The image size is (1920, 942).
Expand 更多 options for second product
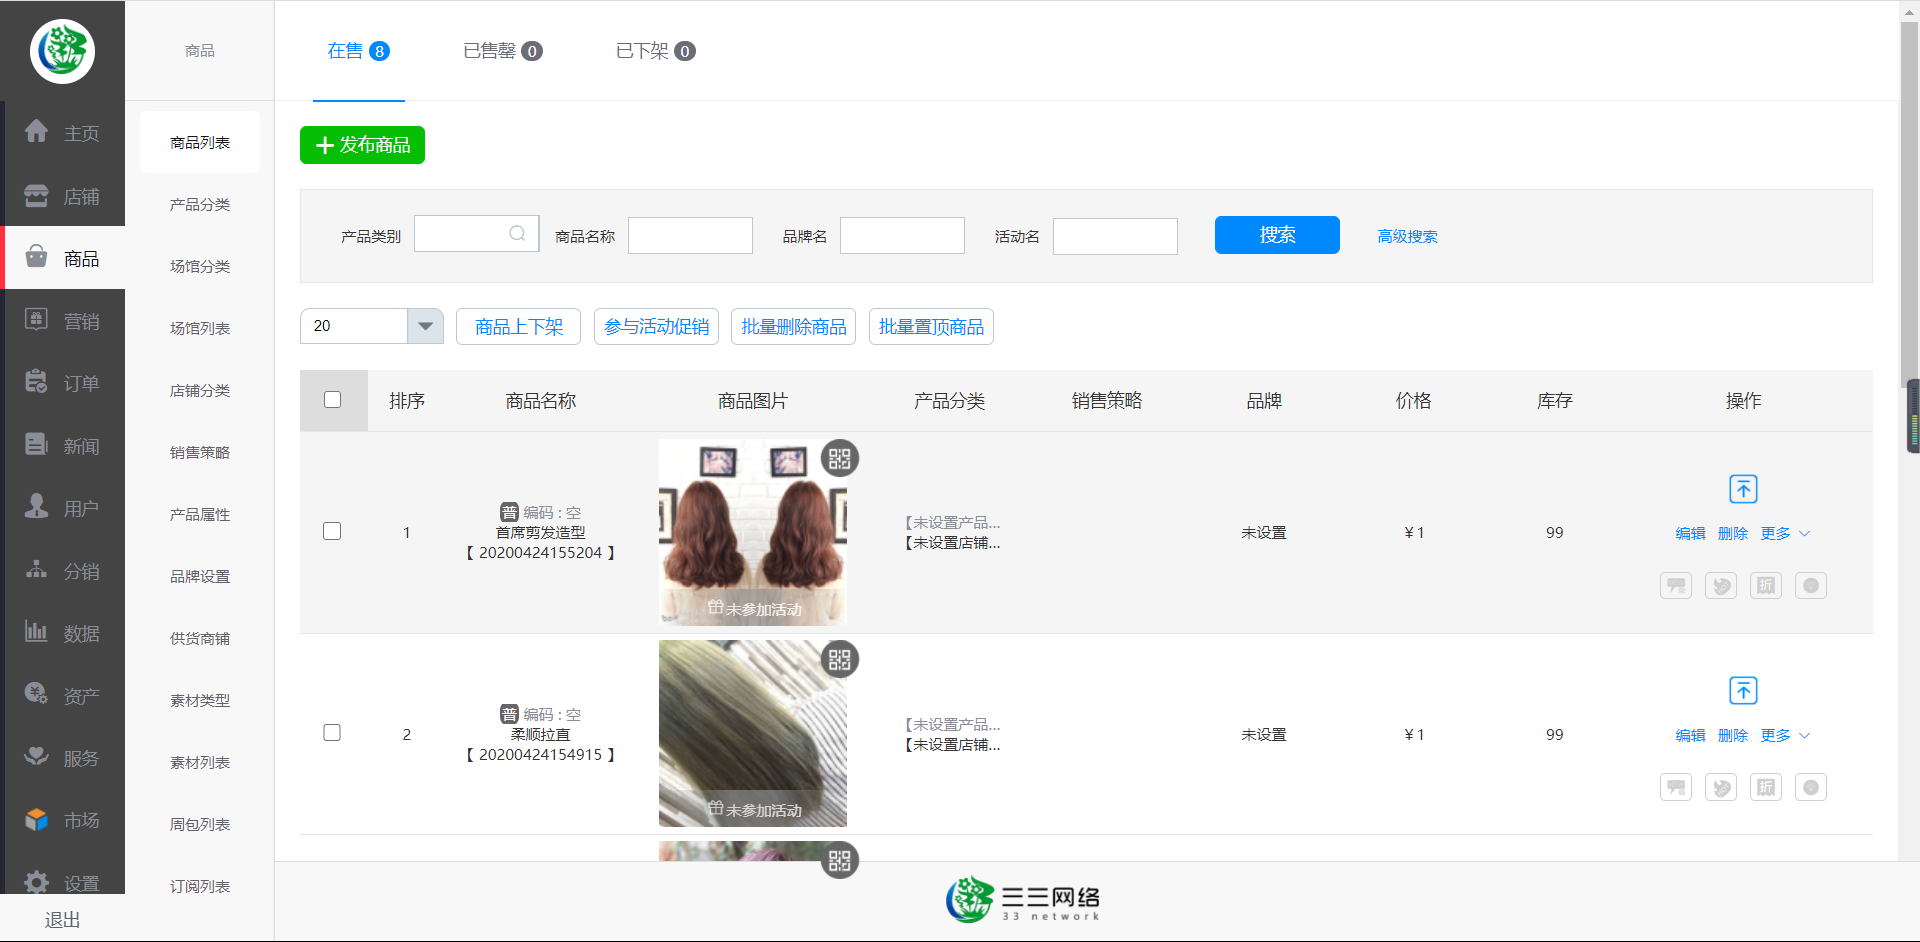pos(1785,736)
